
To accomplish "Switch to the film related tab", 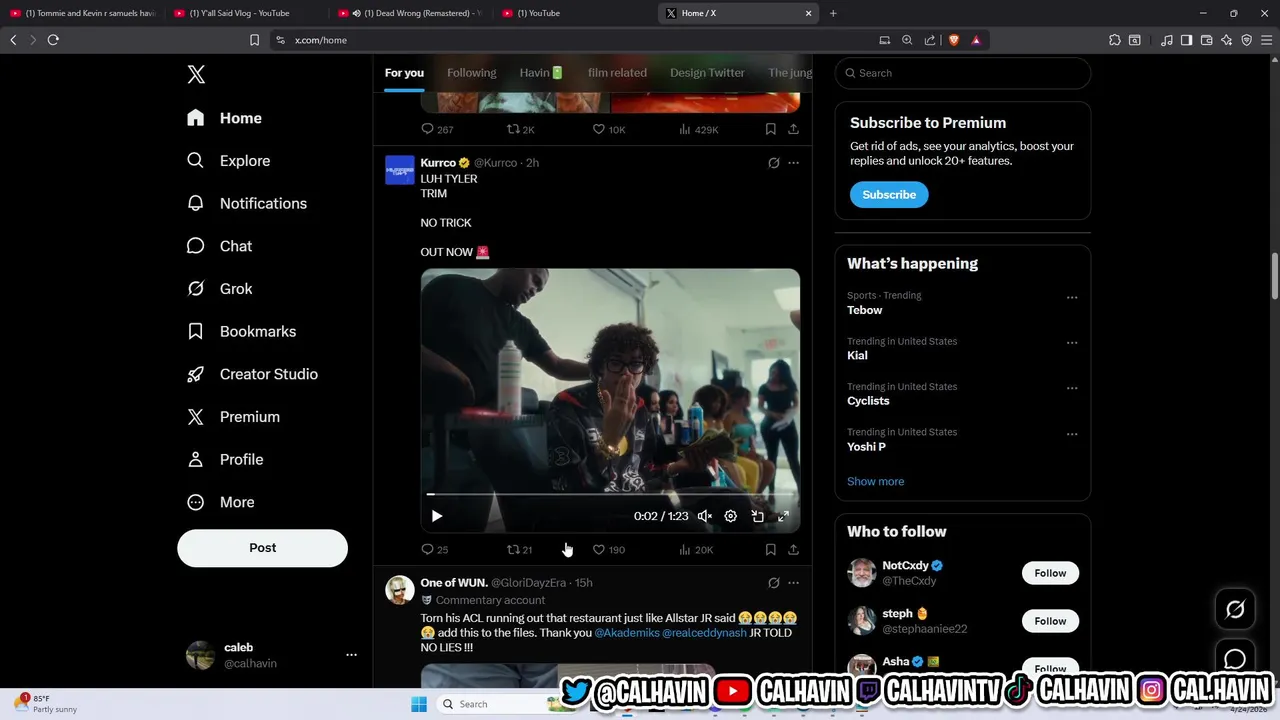I will 617,73.
